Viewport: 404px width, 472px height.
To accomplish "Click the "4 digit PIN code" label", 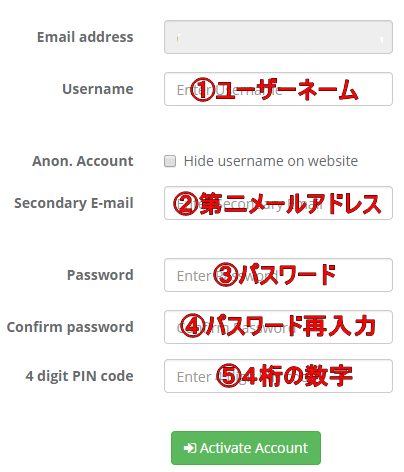I will tap(79, 376).
